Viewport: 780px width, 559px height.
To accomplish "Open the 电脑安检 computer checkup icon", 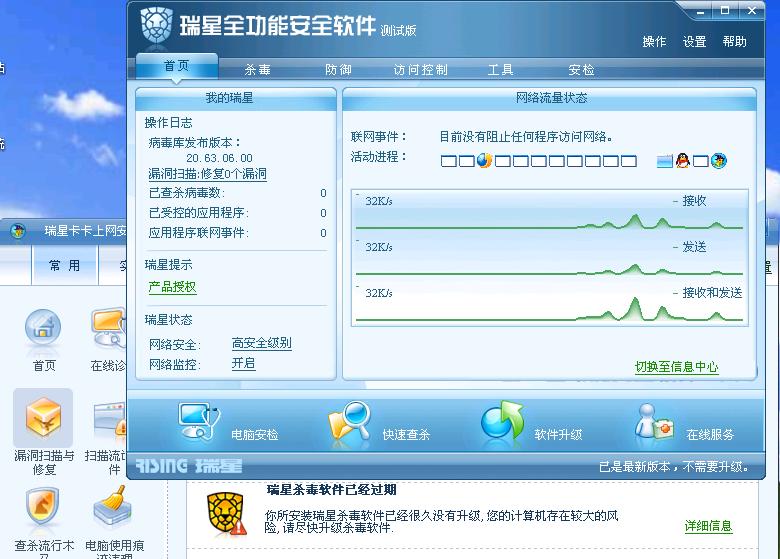I will (x=199, y=422).
